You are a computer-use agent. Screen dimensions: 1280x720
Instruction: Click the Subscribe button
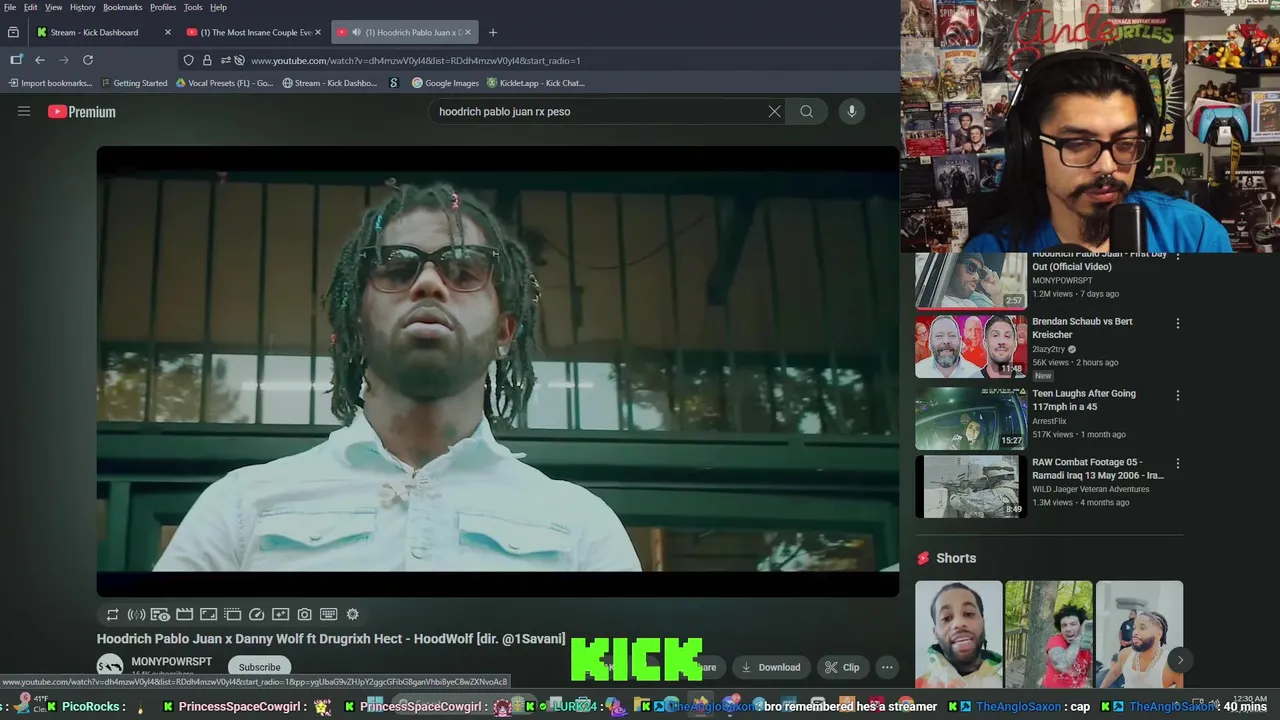point(259,667)
